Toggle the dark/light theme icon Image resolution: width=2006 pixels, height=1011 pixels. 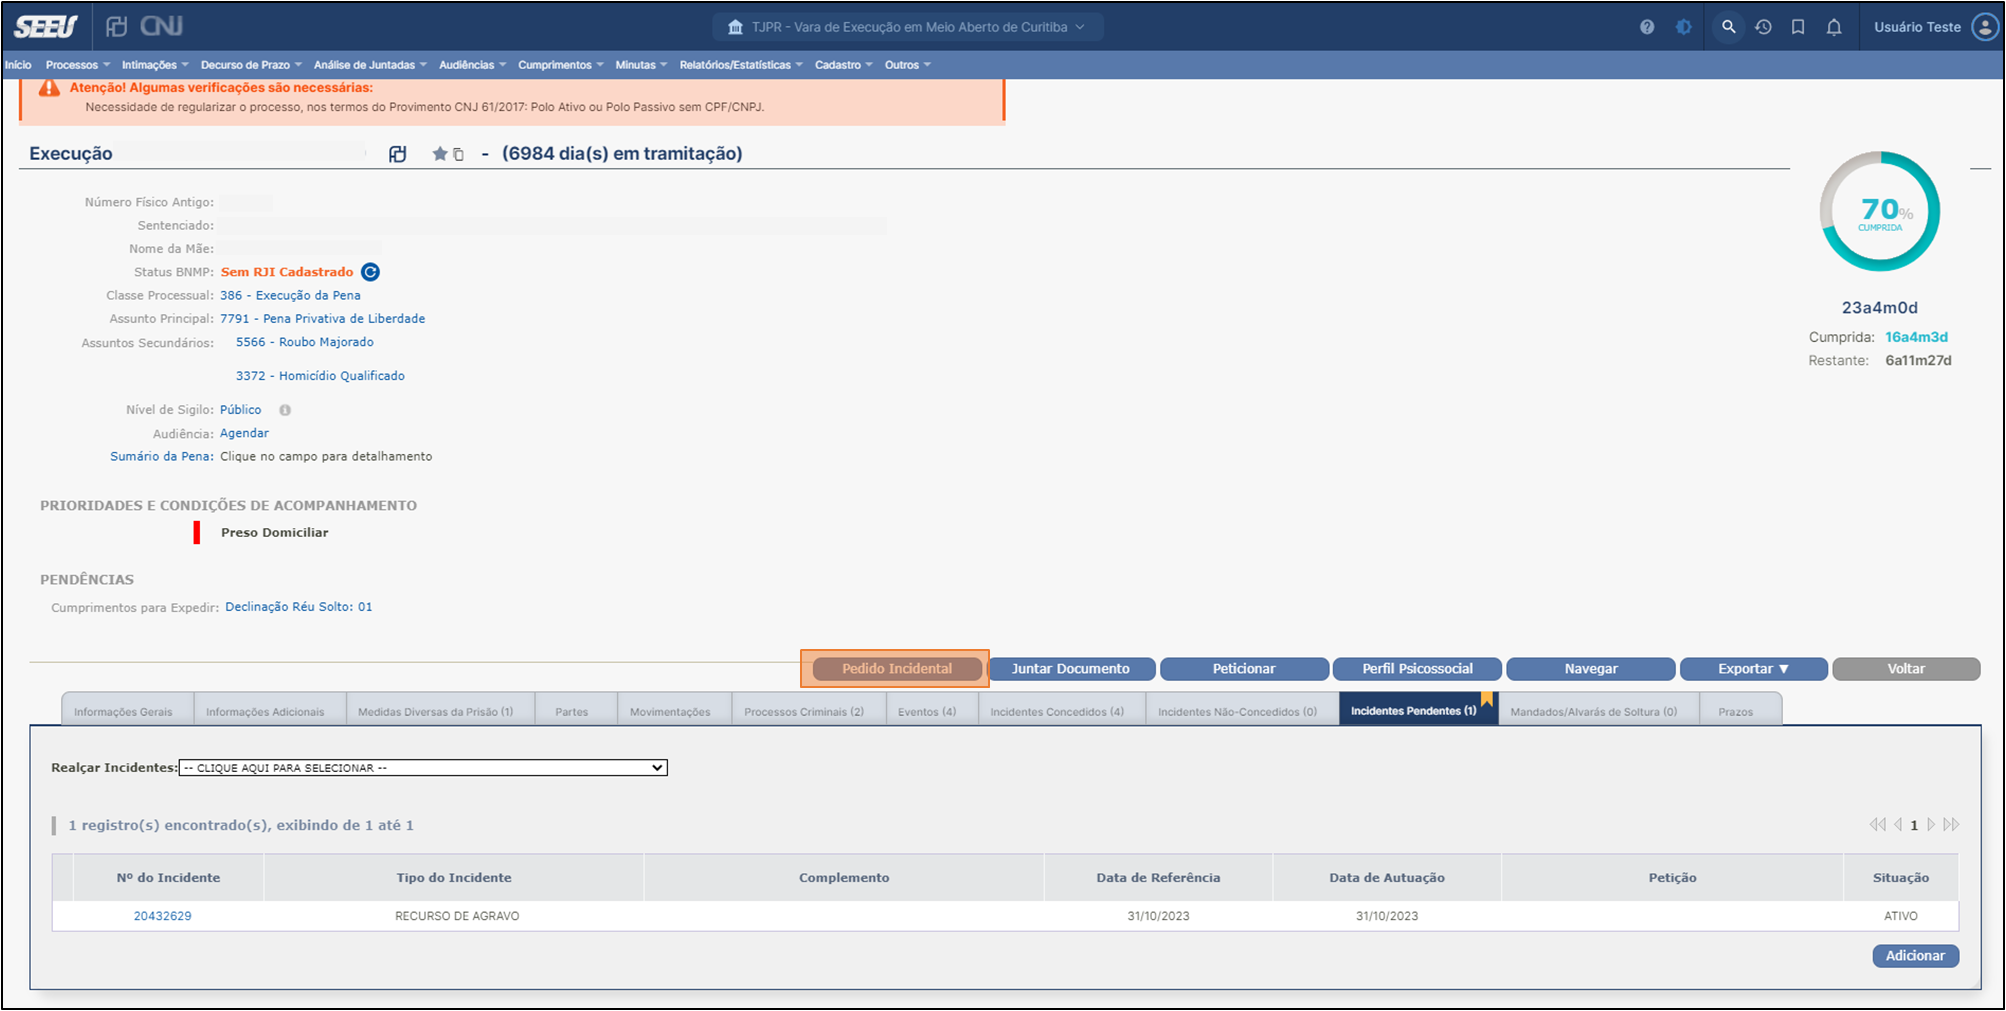click(1684, 27)
